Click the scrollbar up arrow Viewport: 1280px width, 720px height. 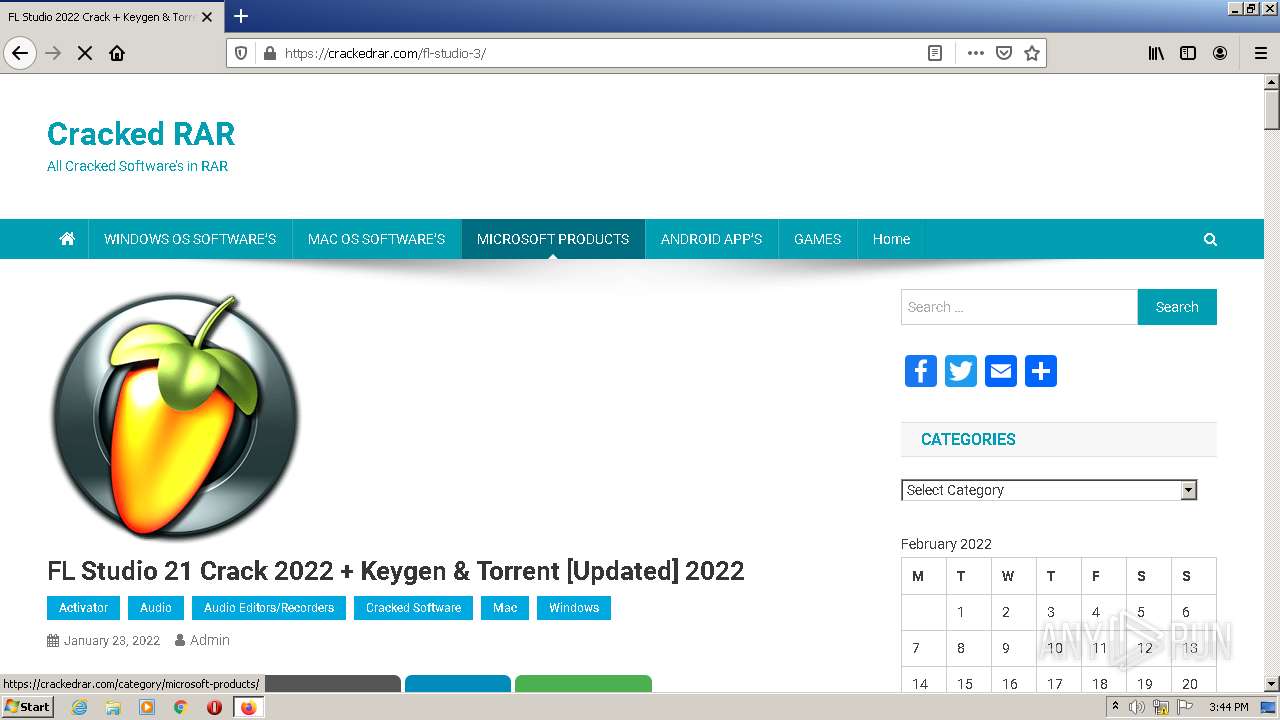[1272, 82]
